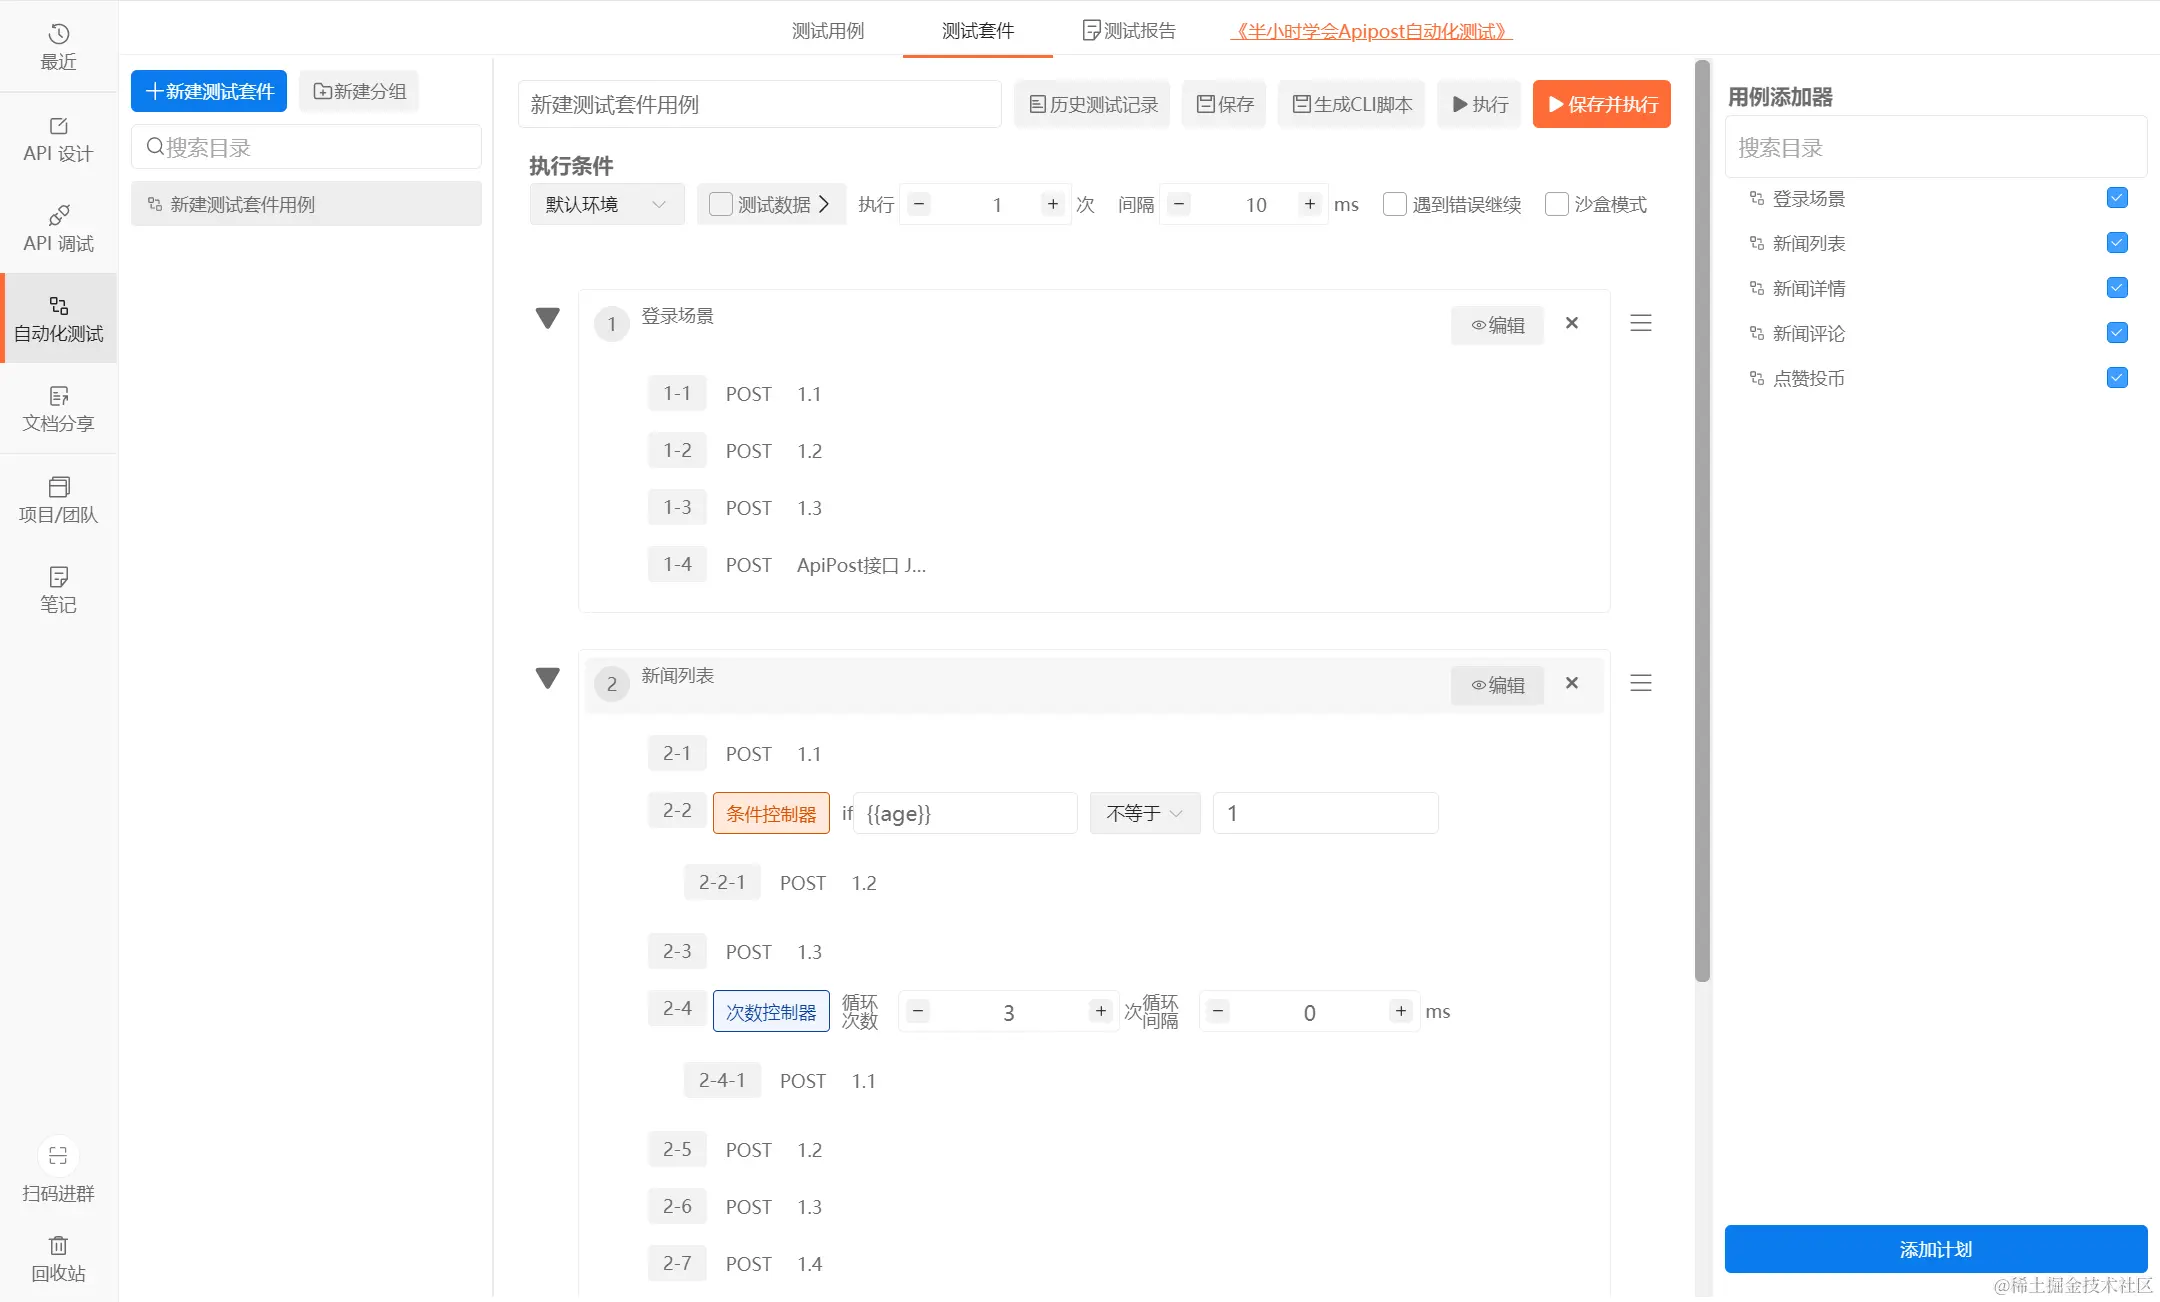Uncheck 新闻详情 in the 用例添加器 panel
2160x1302 pixels.
point(2116,288)
